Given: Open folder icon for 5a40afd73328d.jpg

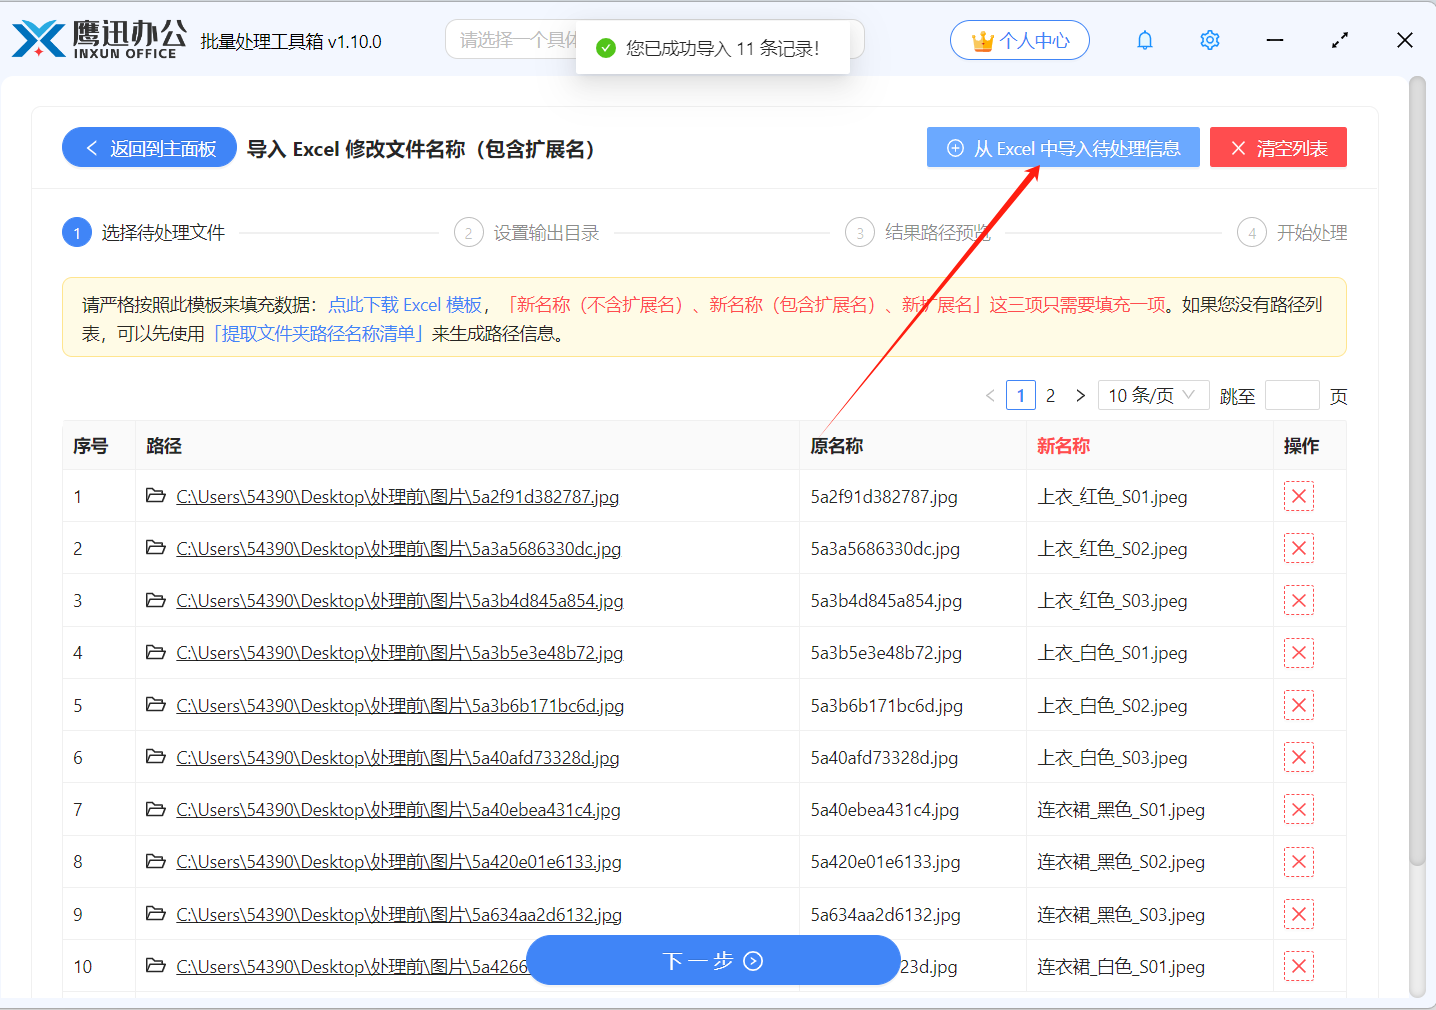Looking at the screenshot, I should pyautogui.click(x=156, y=757).
